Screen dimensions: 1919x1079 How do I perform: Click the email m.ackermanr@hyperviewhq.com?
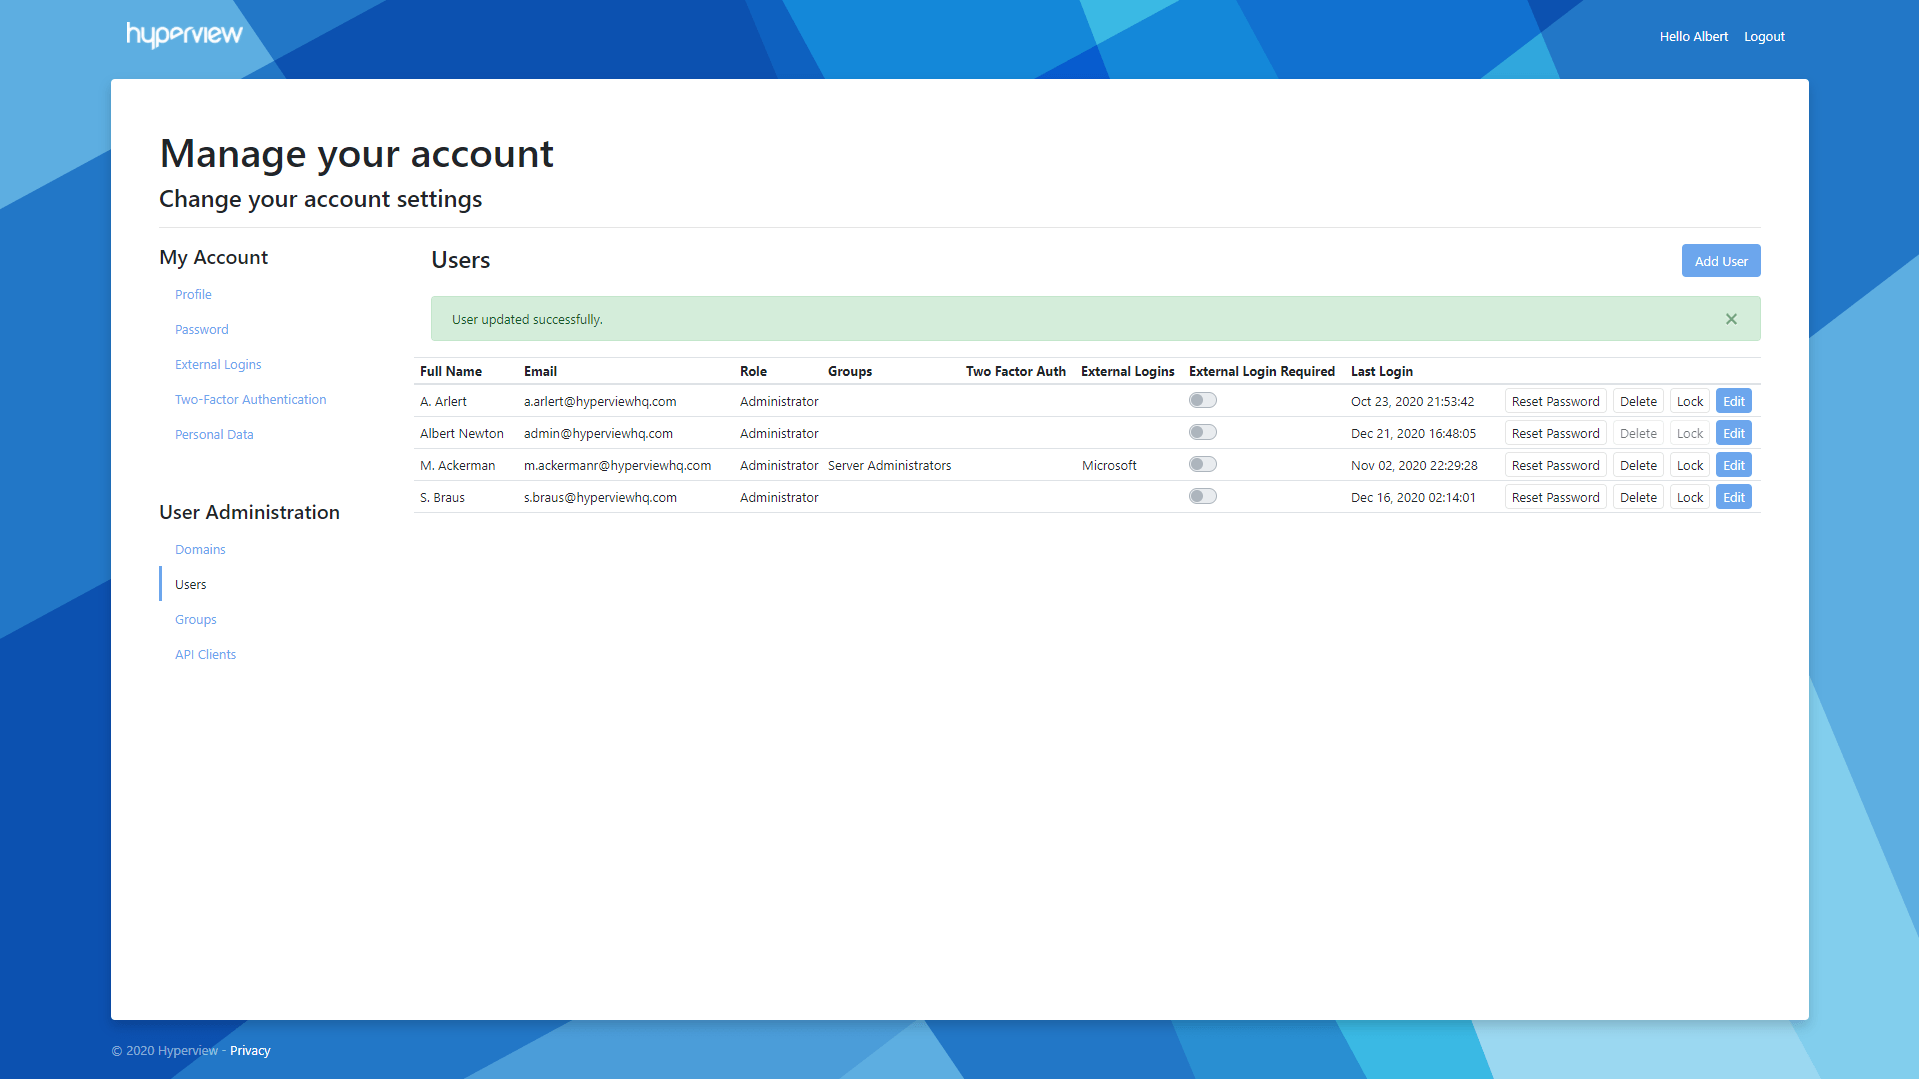click(x=617, y=465)
